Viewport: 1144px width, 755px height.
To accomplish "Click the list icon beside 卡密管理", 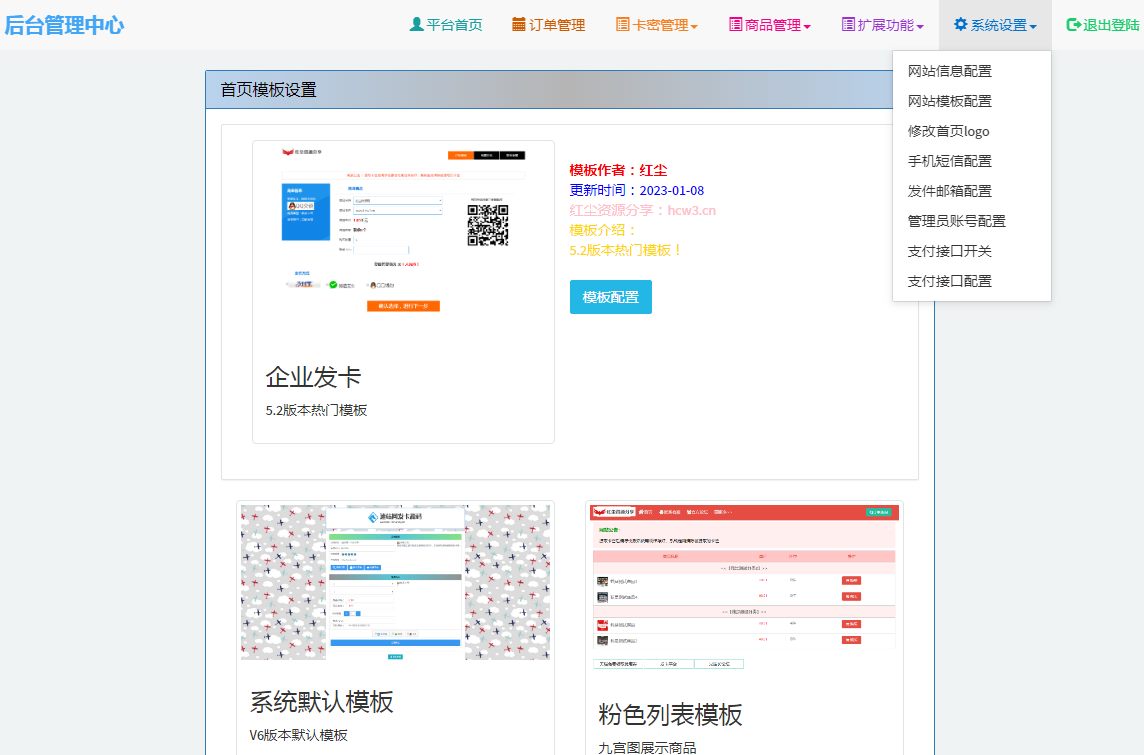I will pos(622,25).
